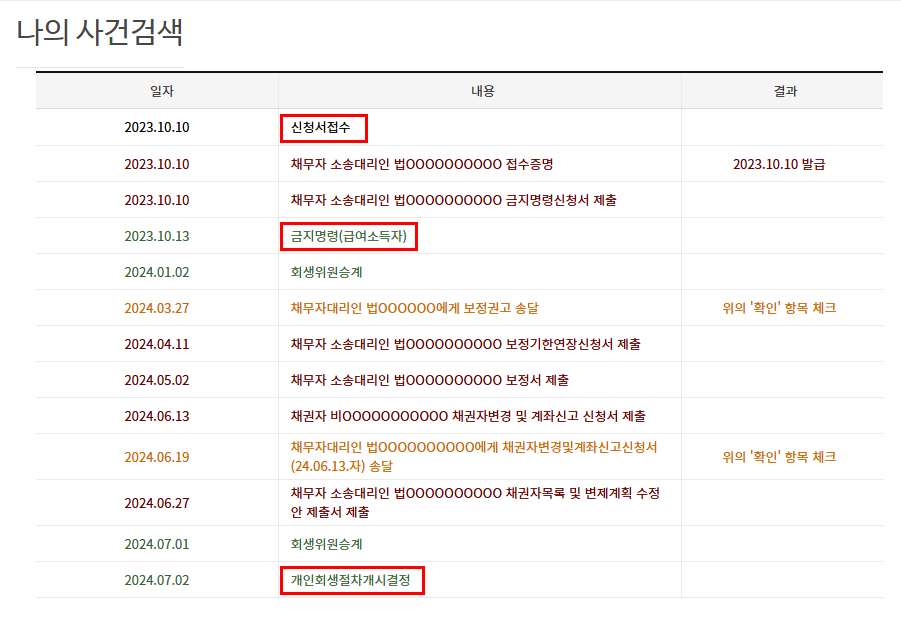901x621 pixels.
Task: Open the 접수증명 entry by 채무자 소송대리인
Action: 421,164
